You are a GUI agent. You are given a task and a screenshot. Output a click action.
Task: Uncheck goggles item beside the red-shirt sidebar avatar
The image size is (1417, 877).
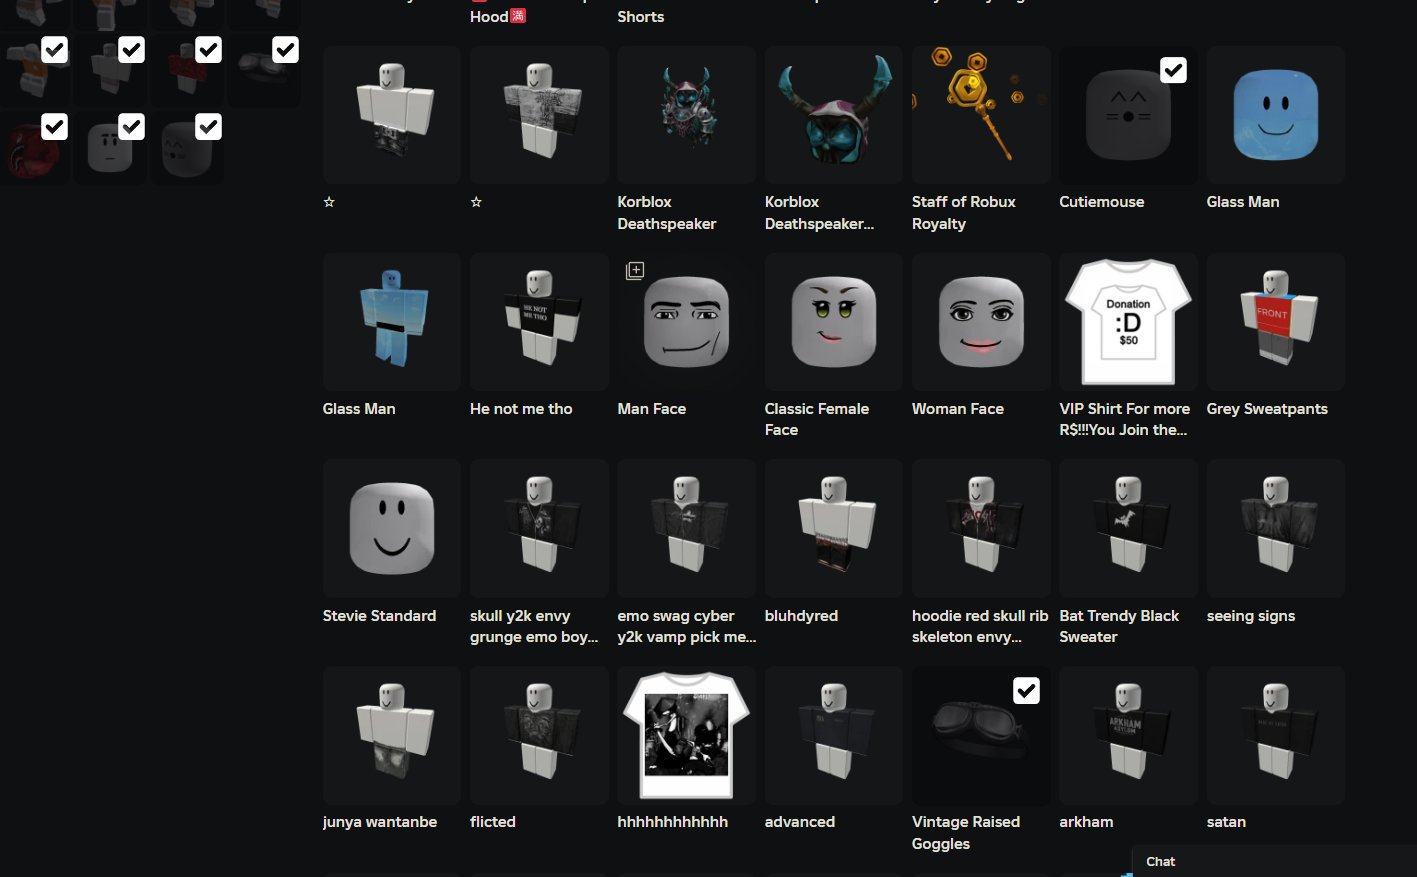286,50
